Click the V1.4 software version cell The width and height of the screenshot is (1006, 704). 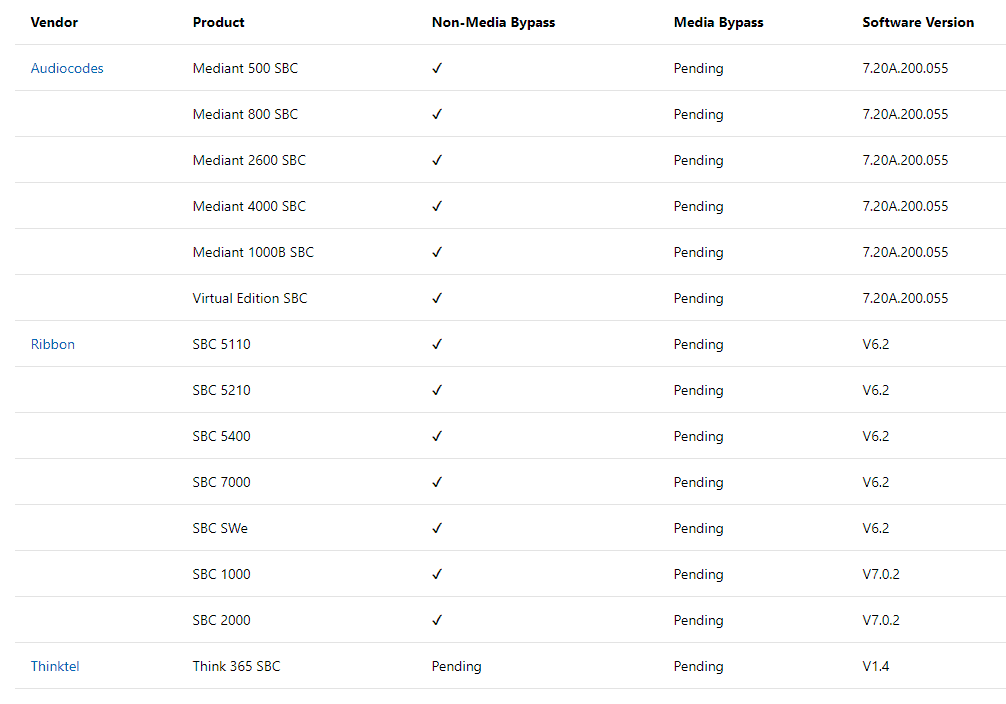pos(876,667)
